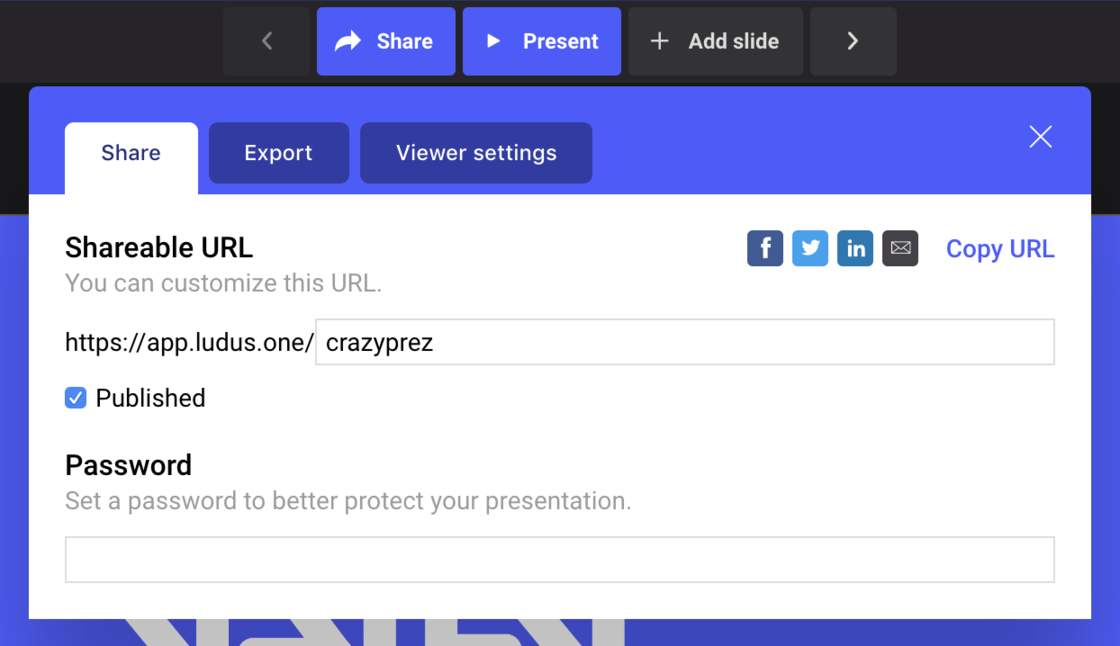
Task: Click the crazyprez URL input field
Action: coord(684,343)
